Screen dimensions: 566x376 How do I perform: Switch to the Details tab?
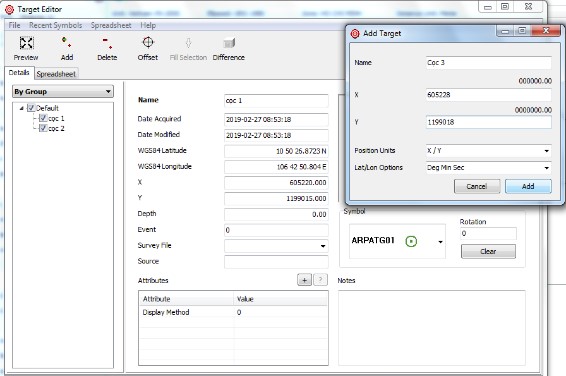click(x=19, y=73)
